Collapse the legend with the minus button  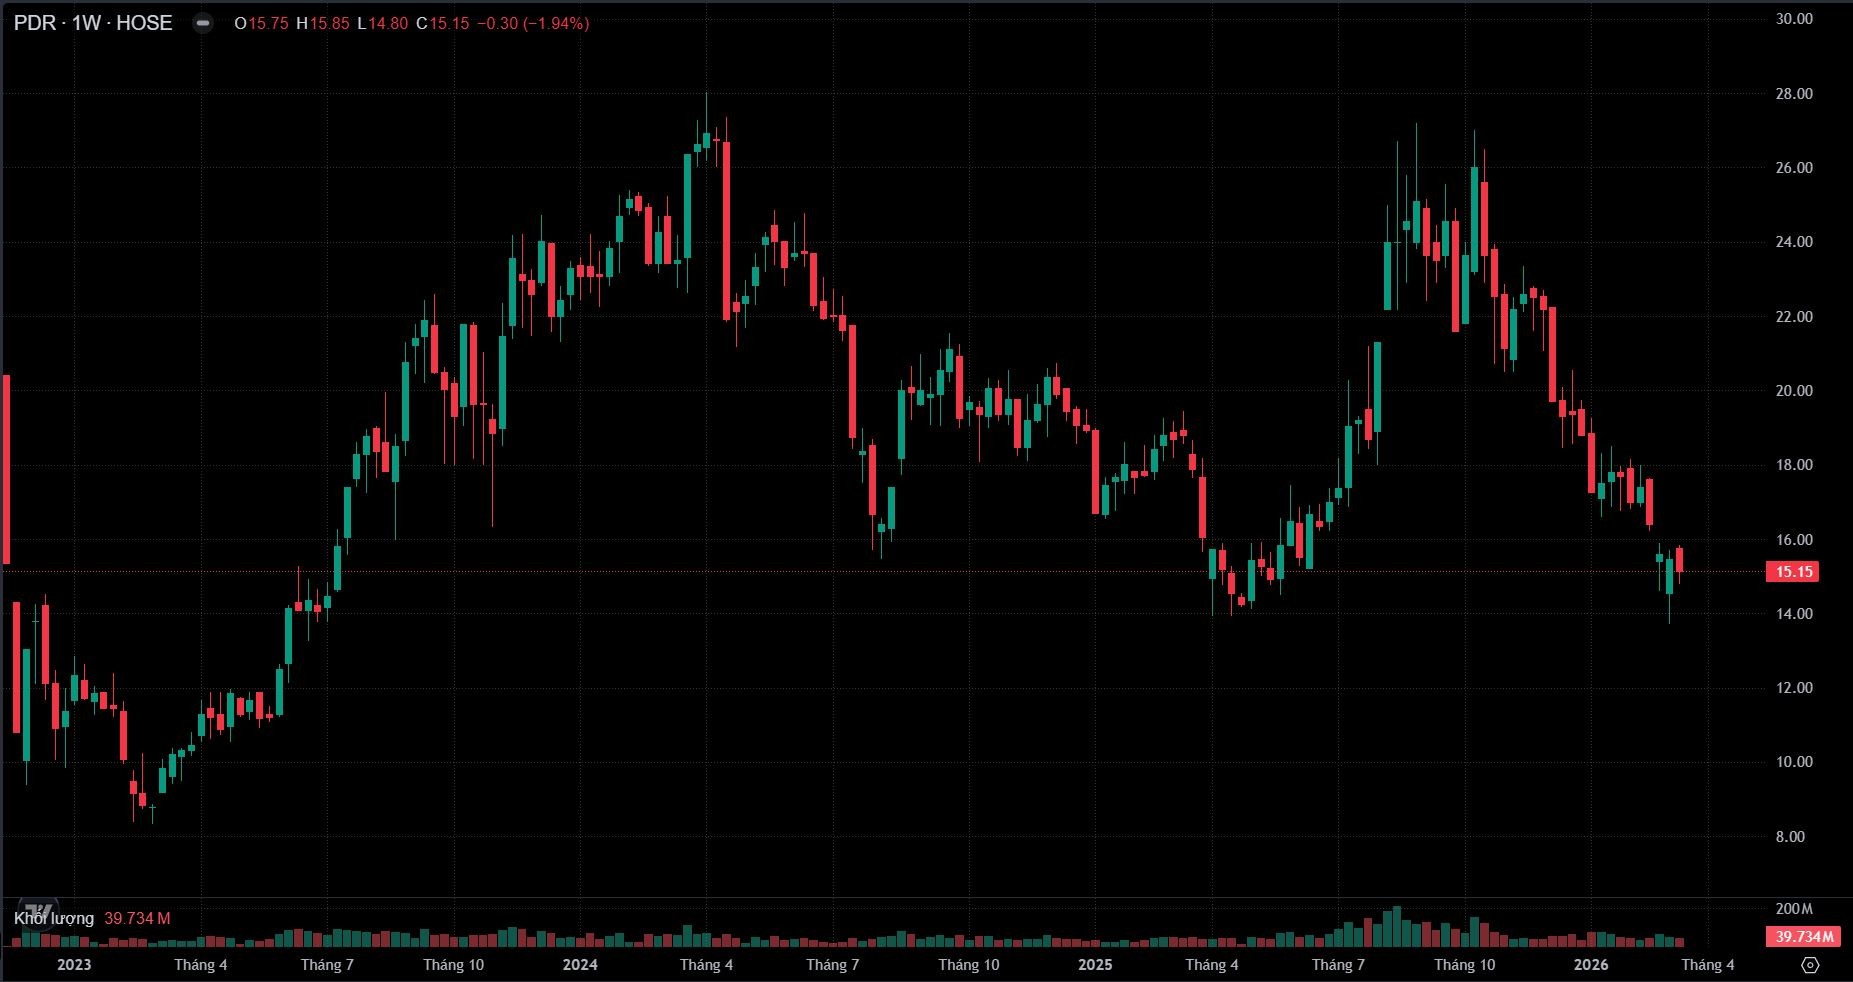pyautogui.click(x=203, y=23)
